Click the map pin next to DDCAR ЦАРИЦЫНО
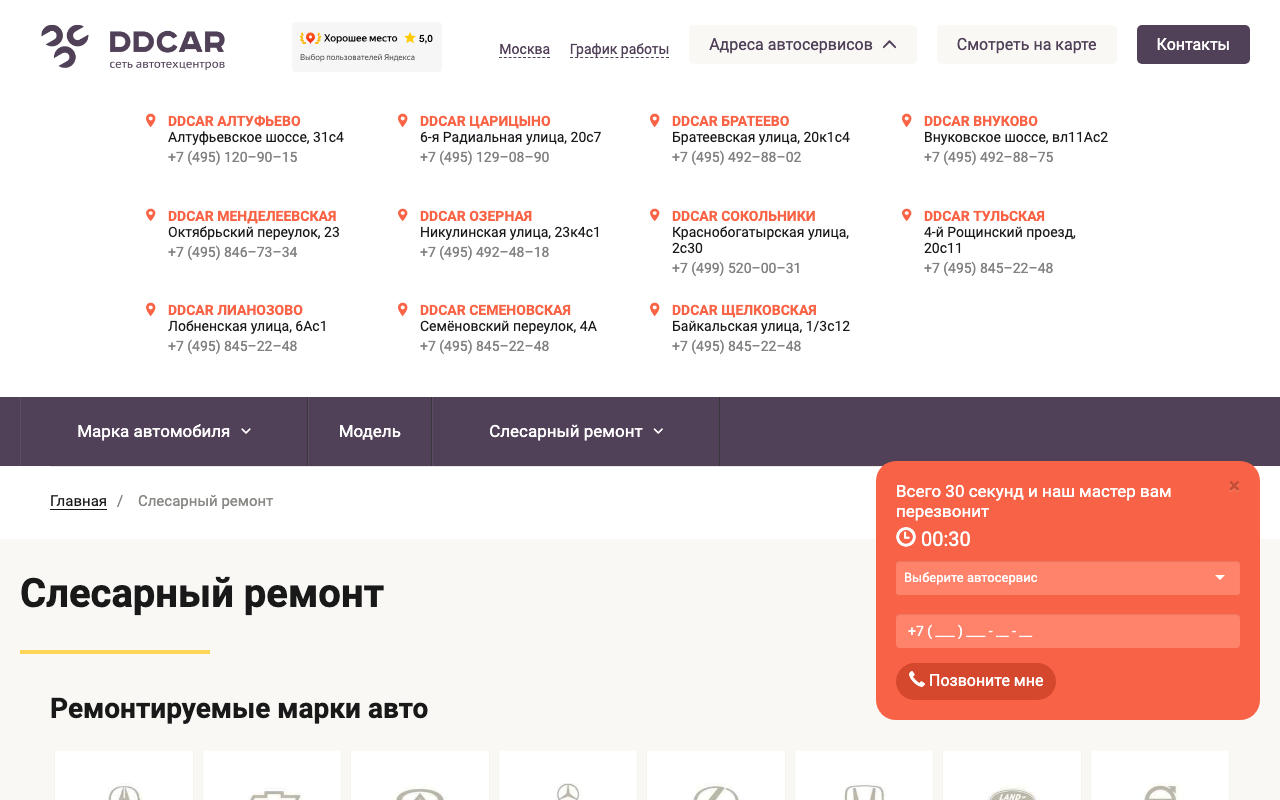Screen dimensions: 1280x800 click(x=403, y=121)
